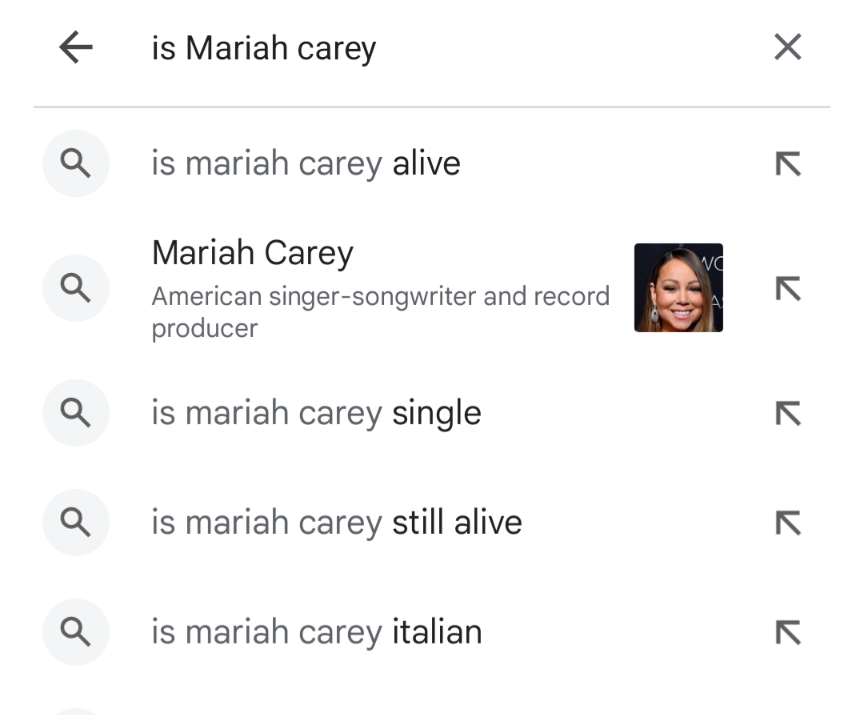Insert 'is mariah carey single' using its arrow icon
The width and height of the screenshot is (864, 715).
click(788, 412)
